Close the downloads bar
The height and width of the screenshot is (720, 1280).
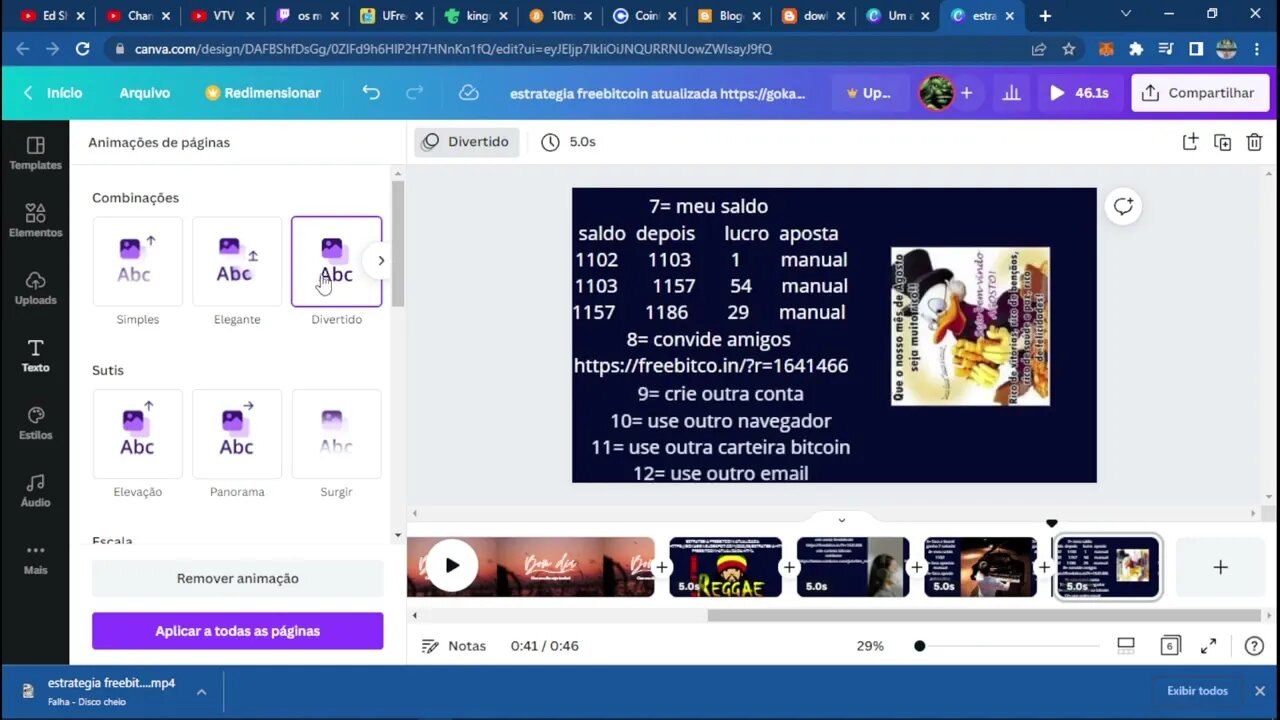coord(1260,691)
